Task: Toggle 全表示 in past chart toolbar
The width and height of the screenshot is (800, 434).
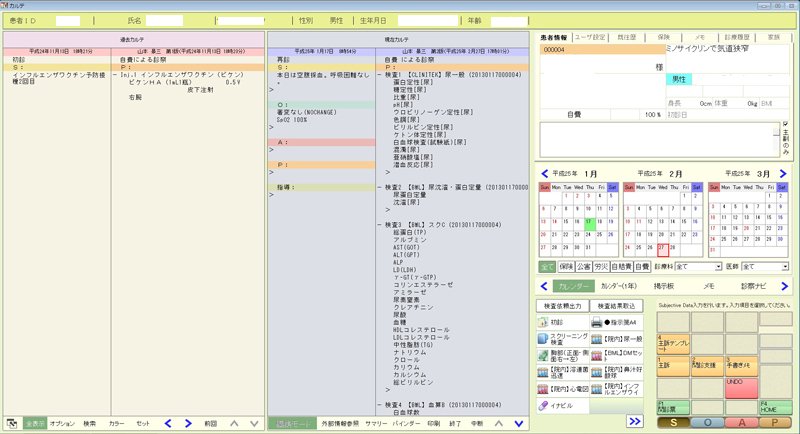Action: (35, 423)
